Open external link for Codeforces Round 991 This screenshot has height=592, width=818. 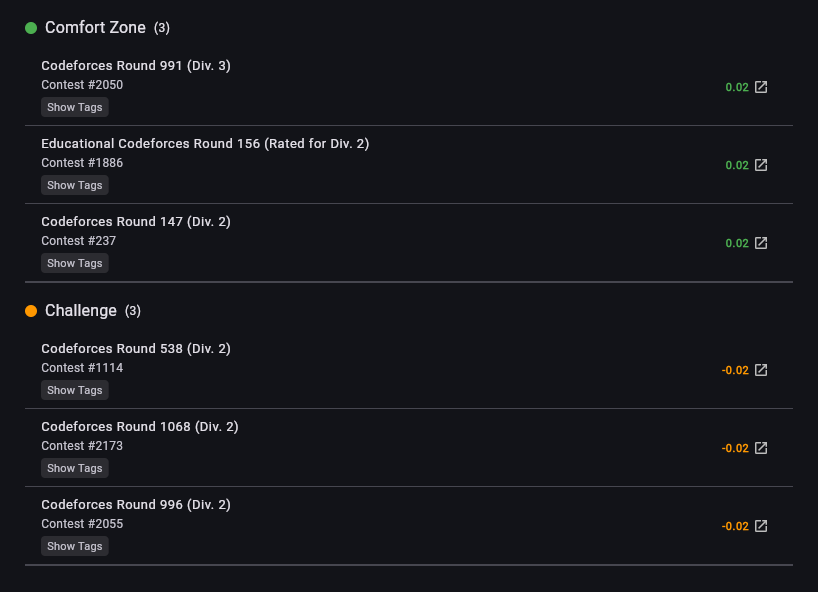(761, 87)
